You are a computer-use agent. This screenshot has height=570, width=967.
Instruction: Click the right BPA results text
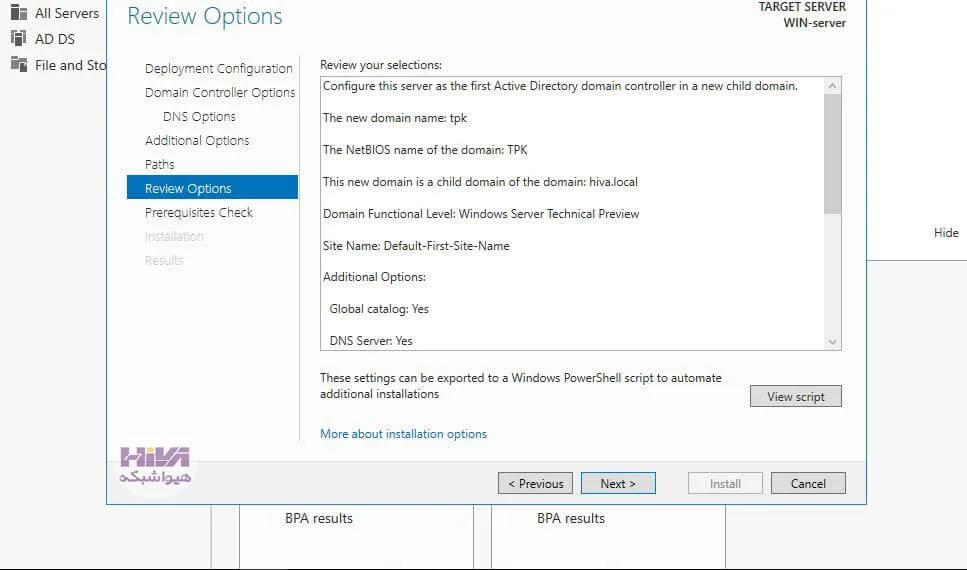[570, 519]
